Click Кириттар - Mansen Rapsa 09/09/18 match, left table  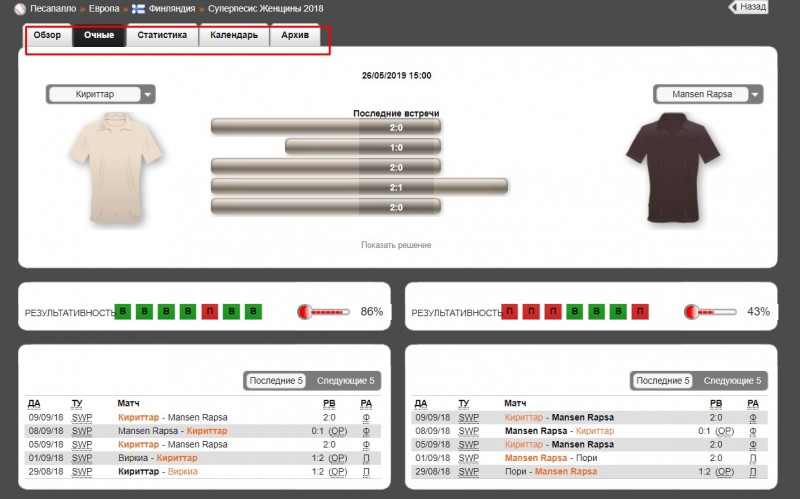[x=172, y=417]
